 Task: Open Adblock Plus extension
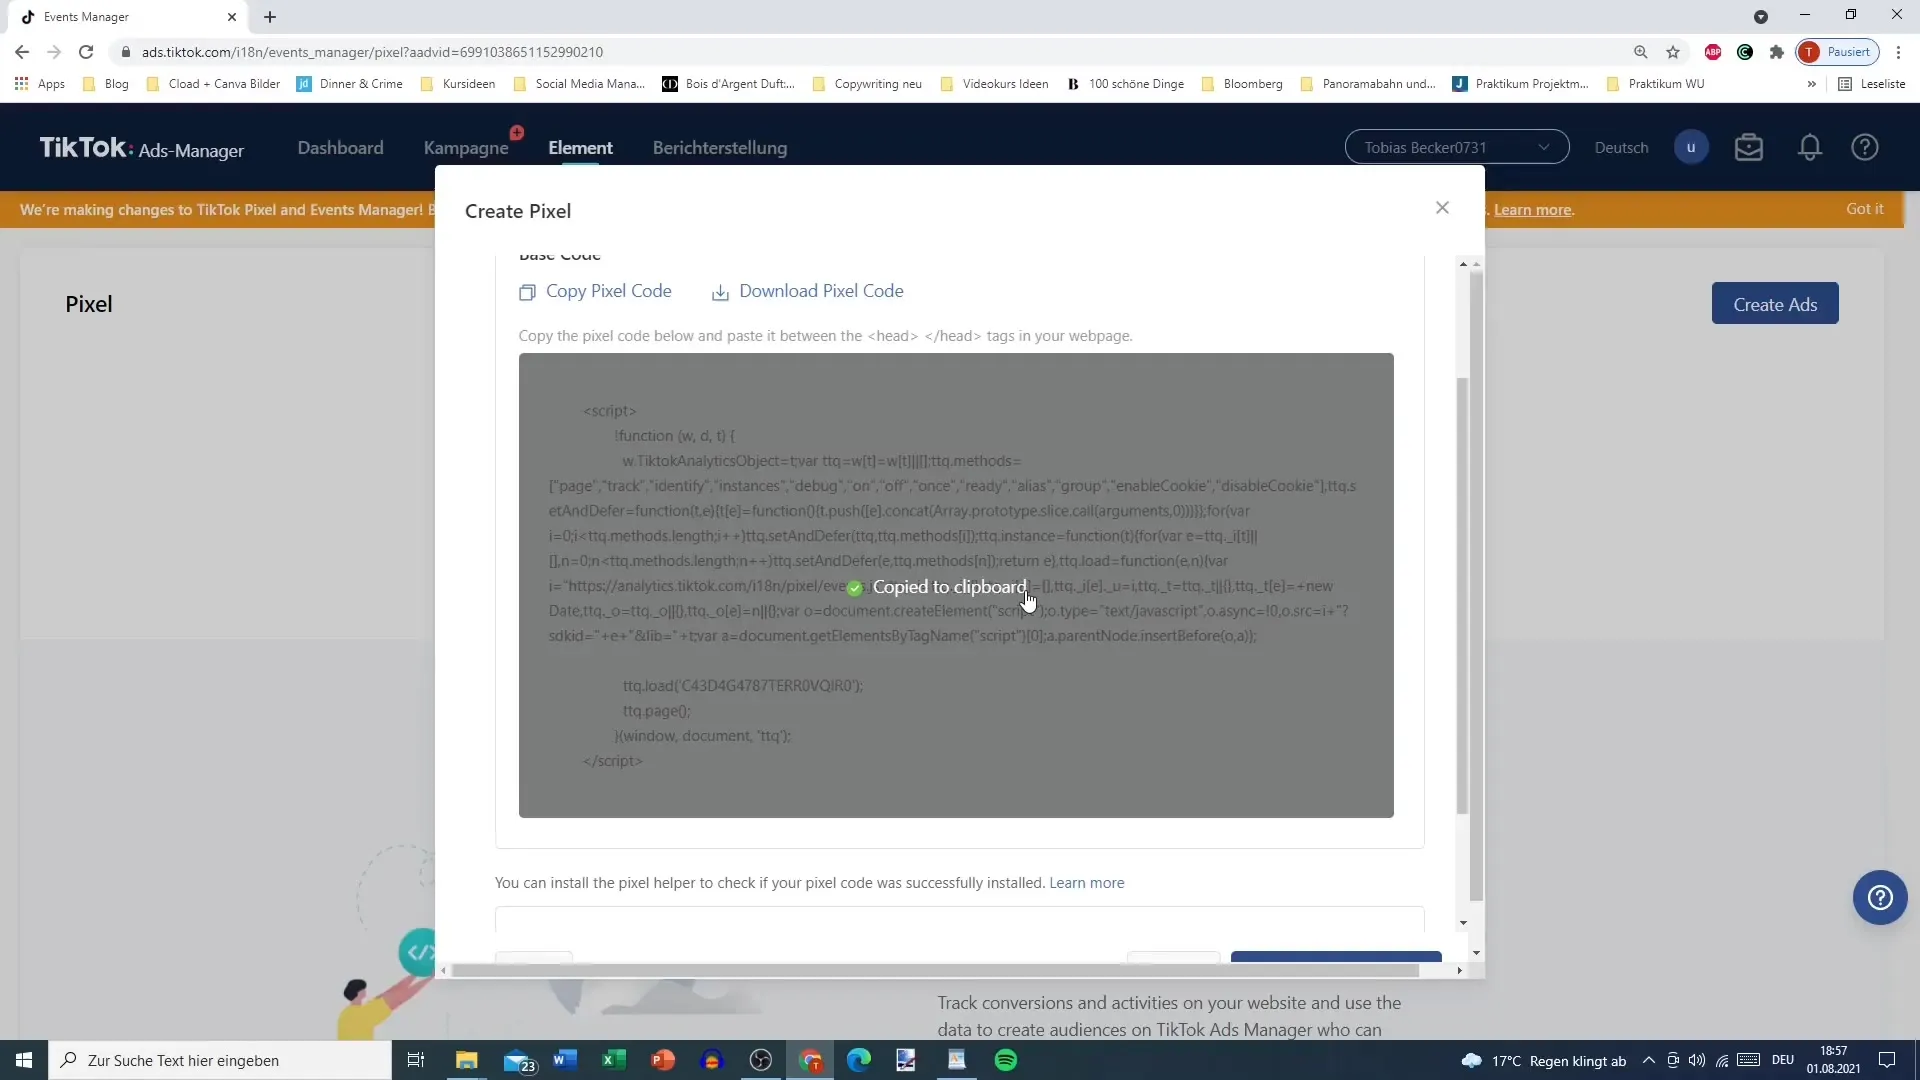pos(1713,52)
